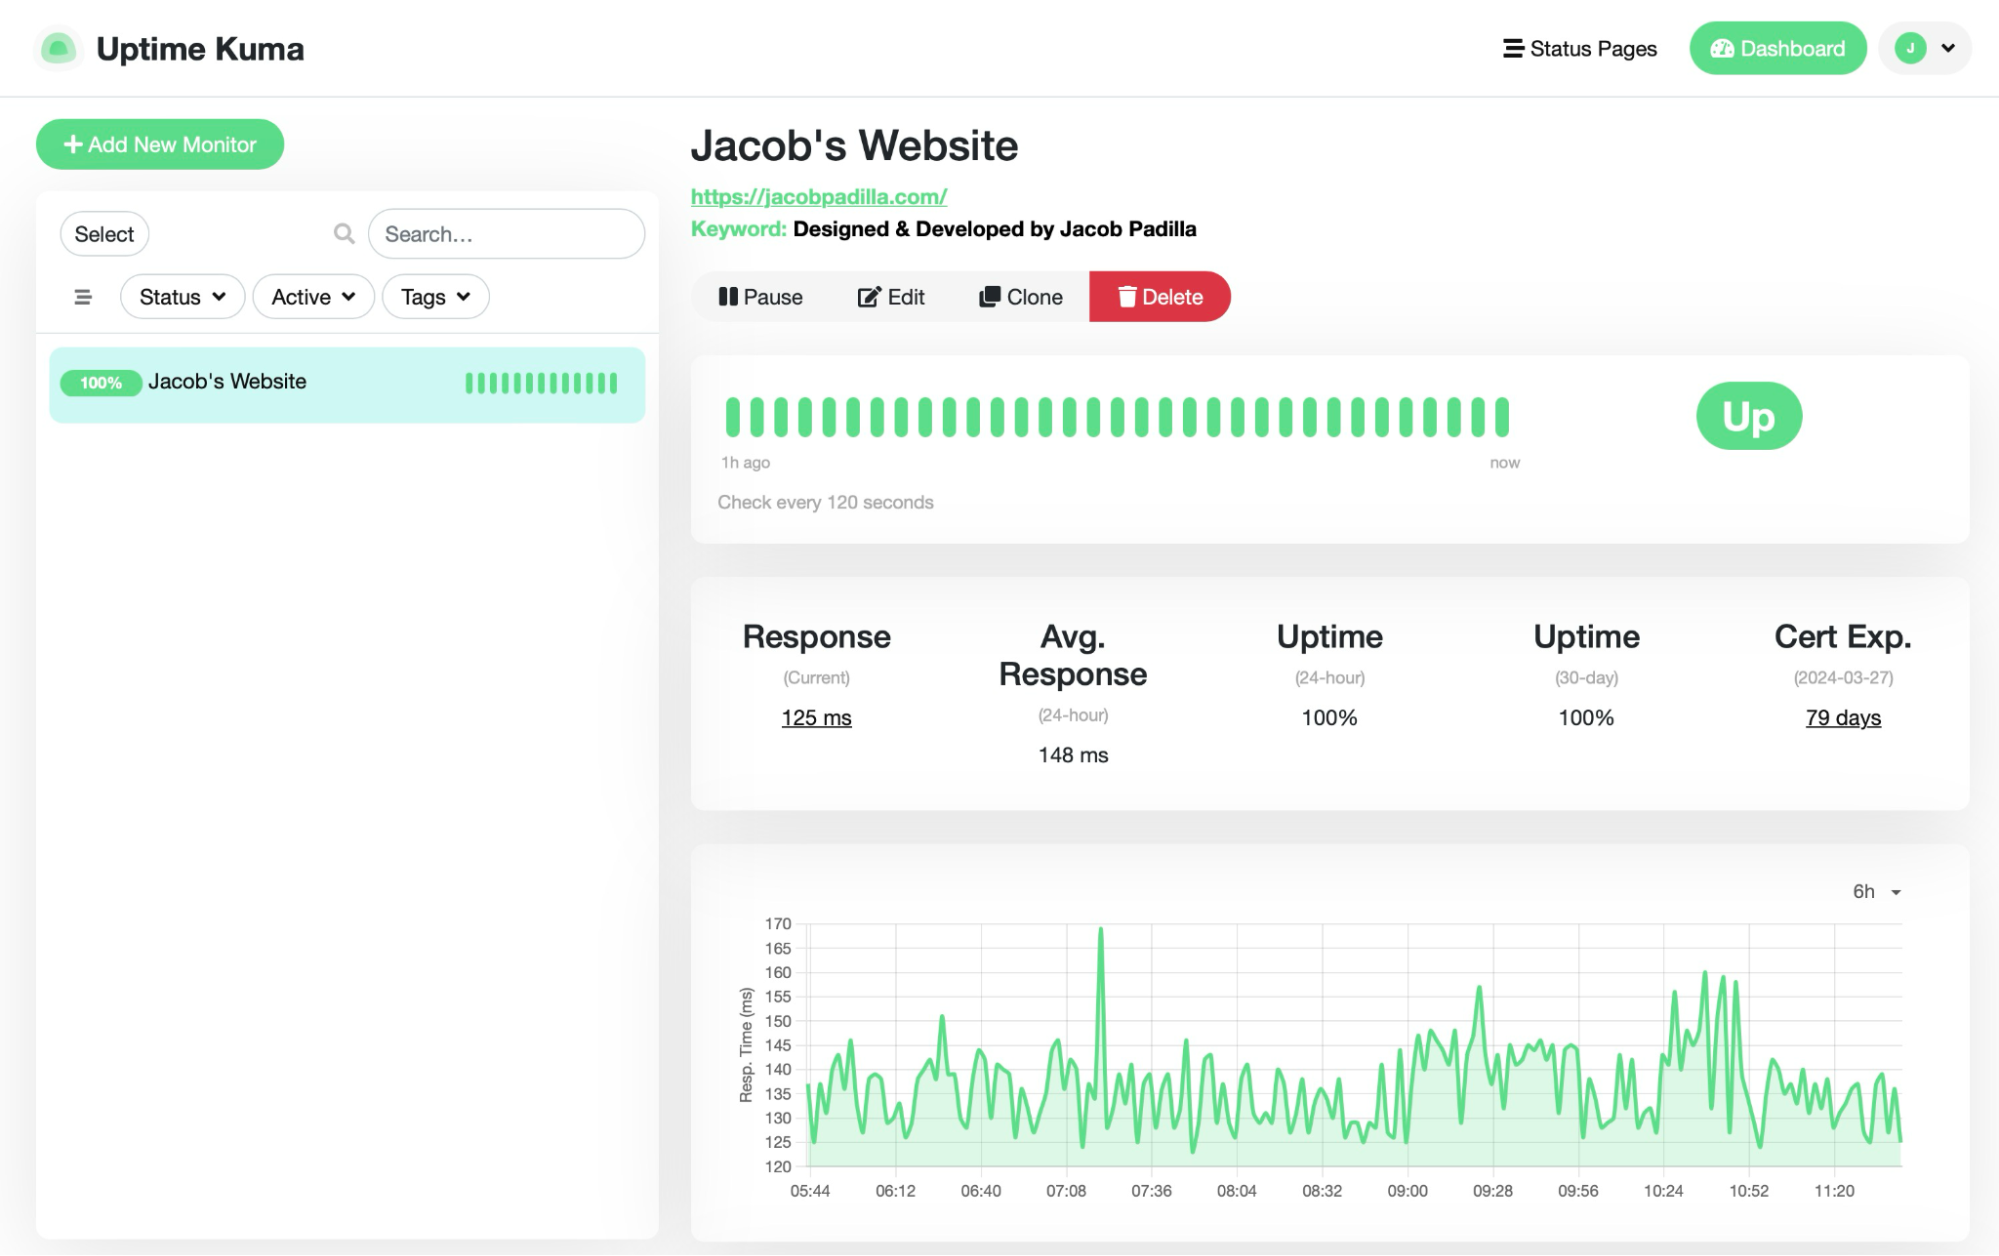Screen dimensions: 1999x1256
Task: Expand the Active filter dropdown
Action: 313,296
